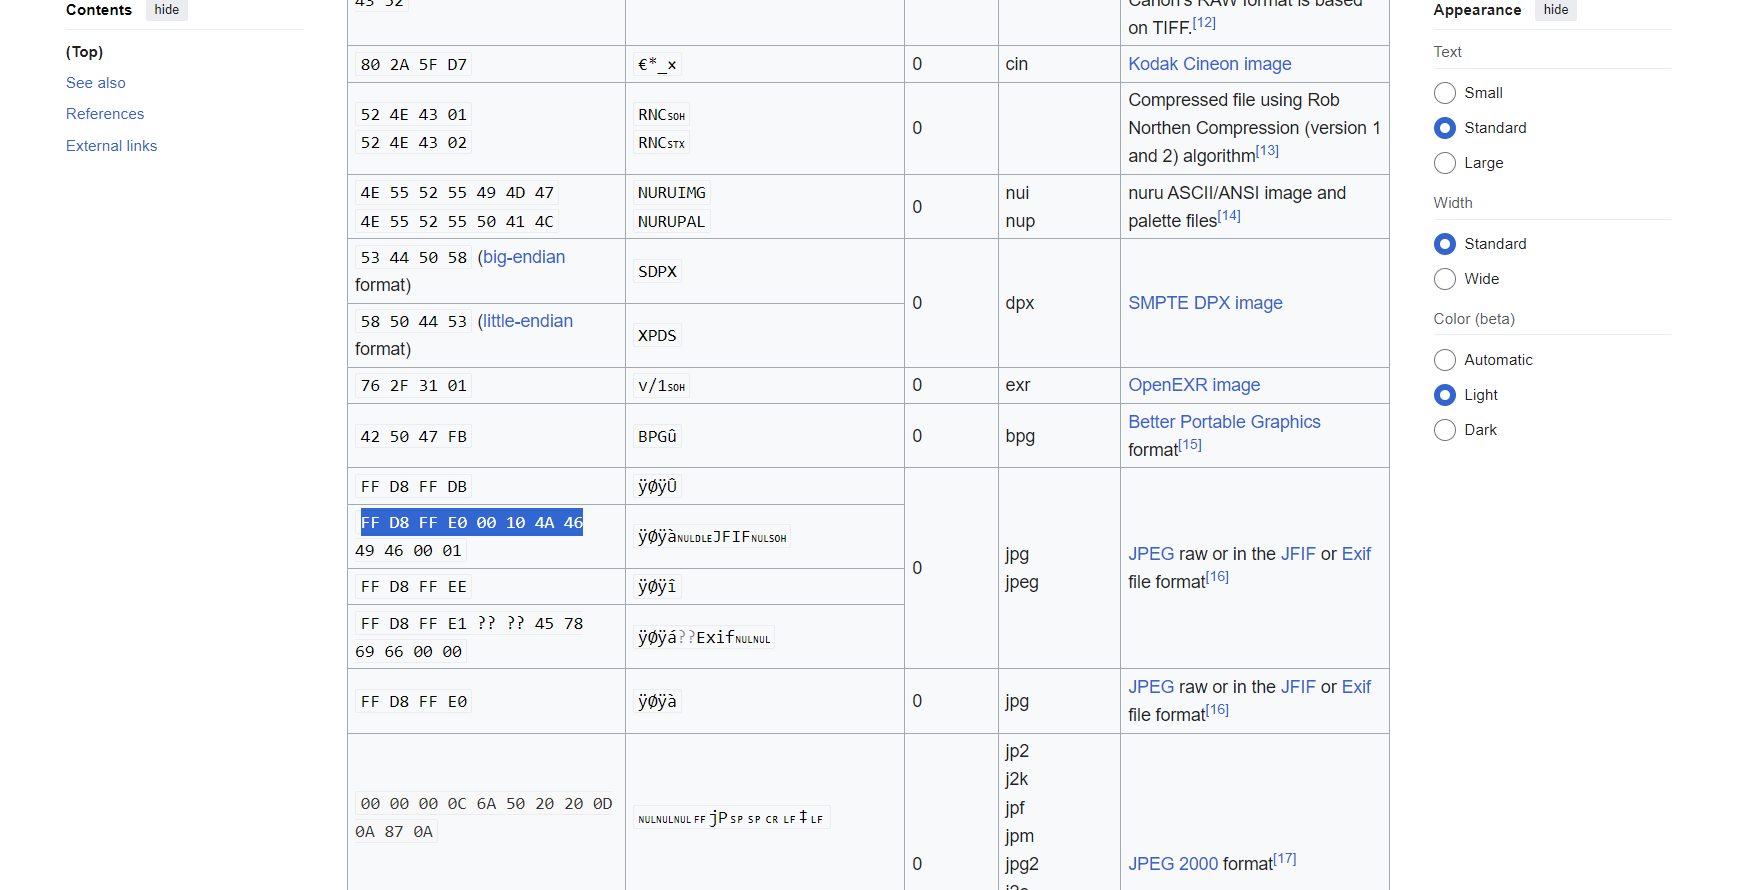The image size is (1738, 890).
Task: Follow the OpenEXR image link
Action: 1194,385
